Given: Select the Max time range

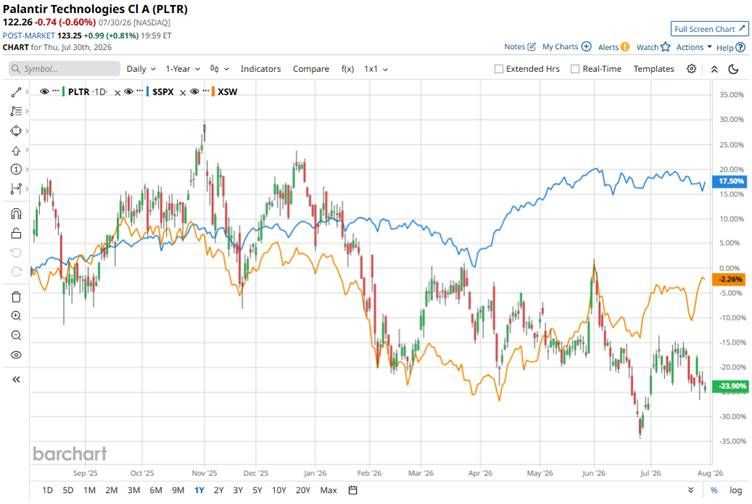Looking at the screenshot, I should coord(329,490).
